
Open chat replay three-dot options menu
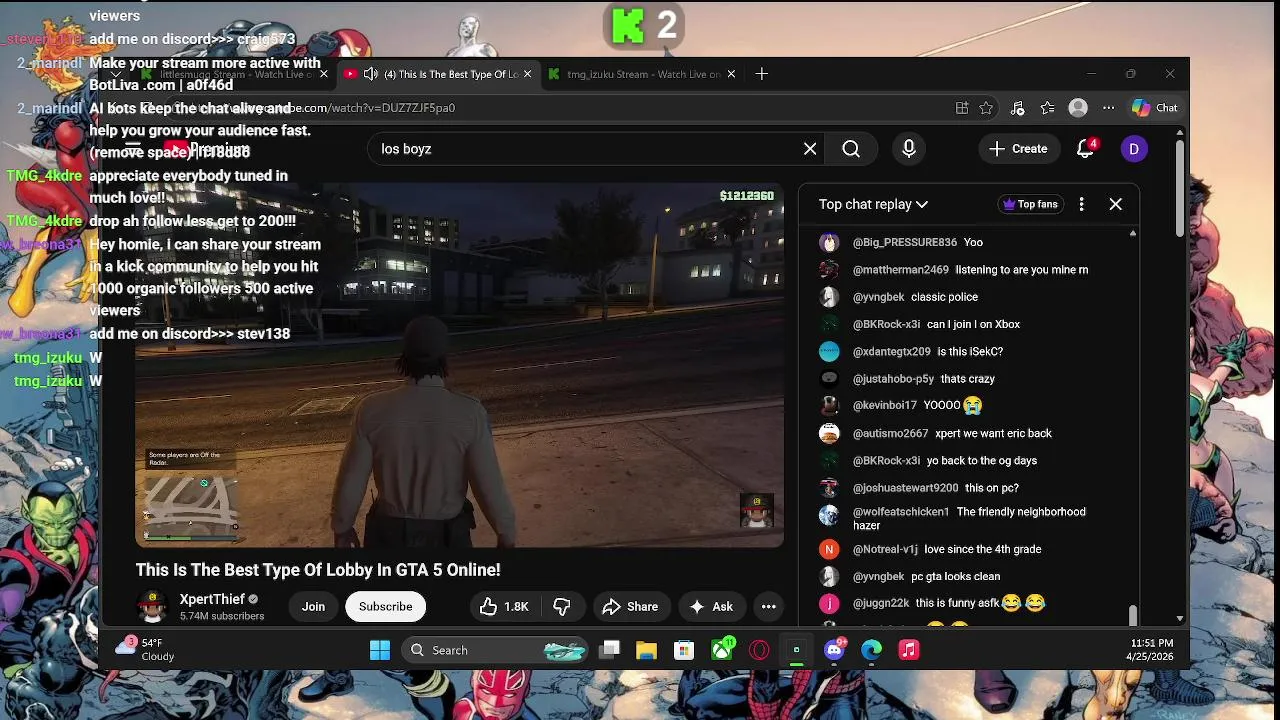pyautogui.click(x=1081, y=204)
